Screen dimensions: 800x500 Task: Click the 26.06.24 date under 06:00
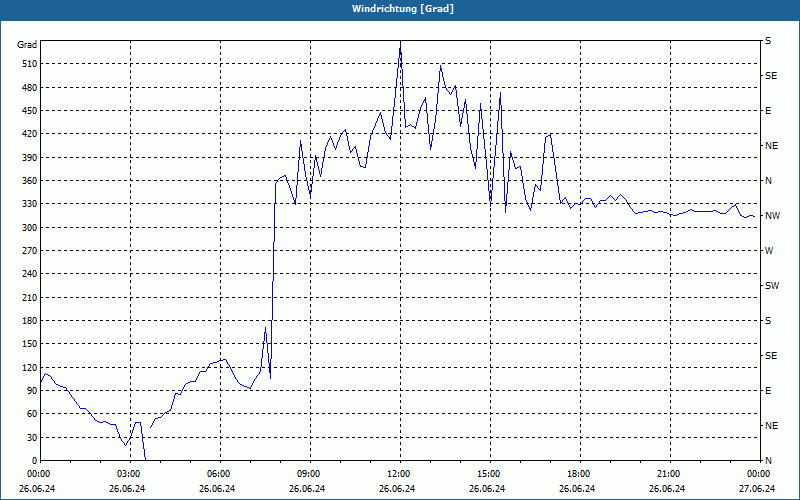tap(217, 489)
